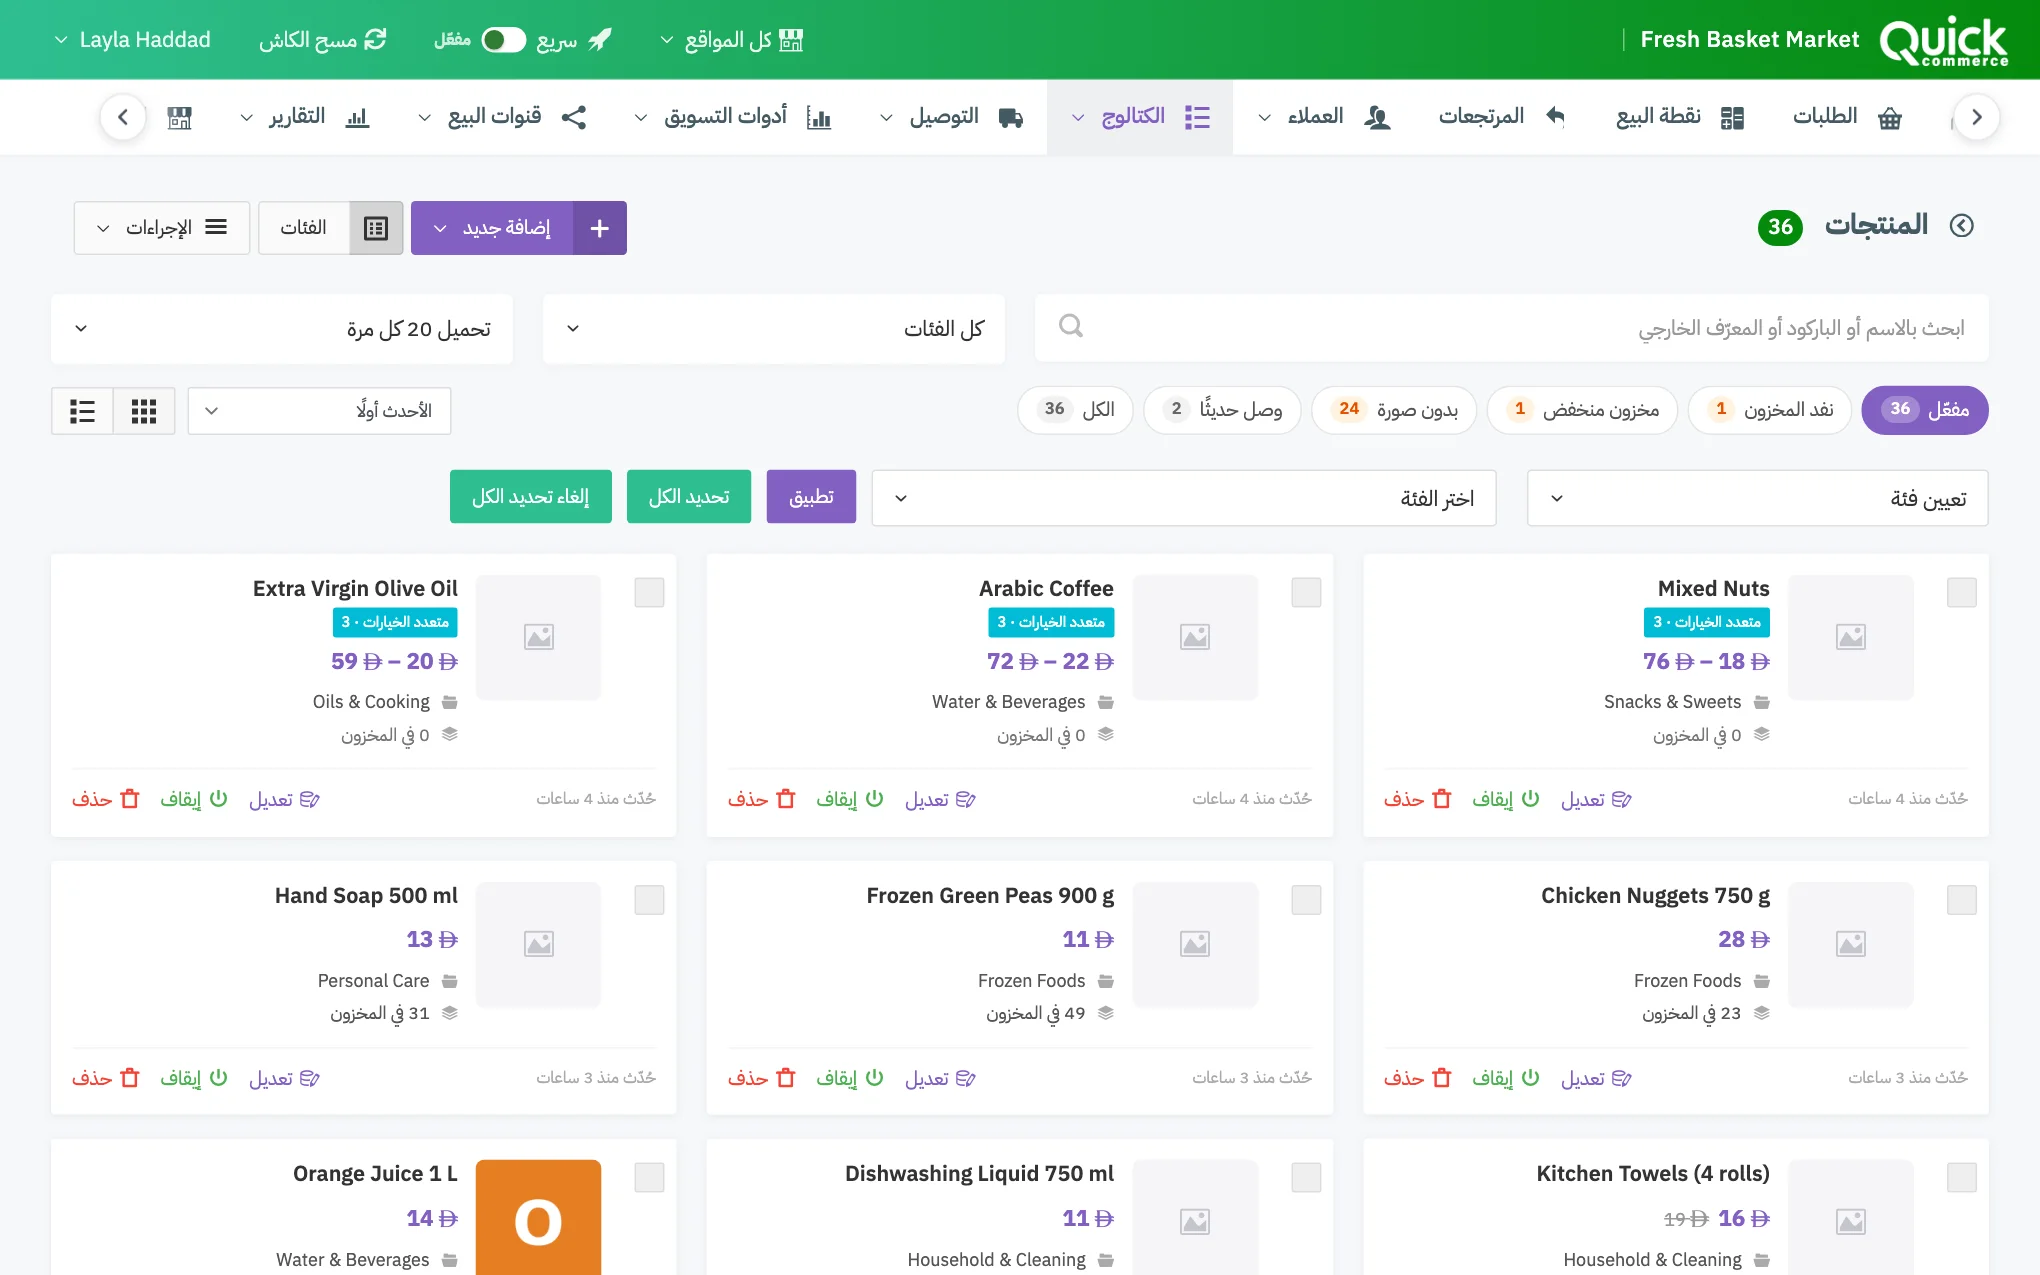This screenshot has width=2040, height=1275.
Task: Check the Hand Soap 500 ml checkbox
Action: tap(649, 900)
